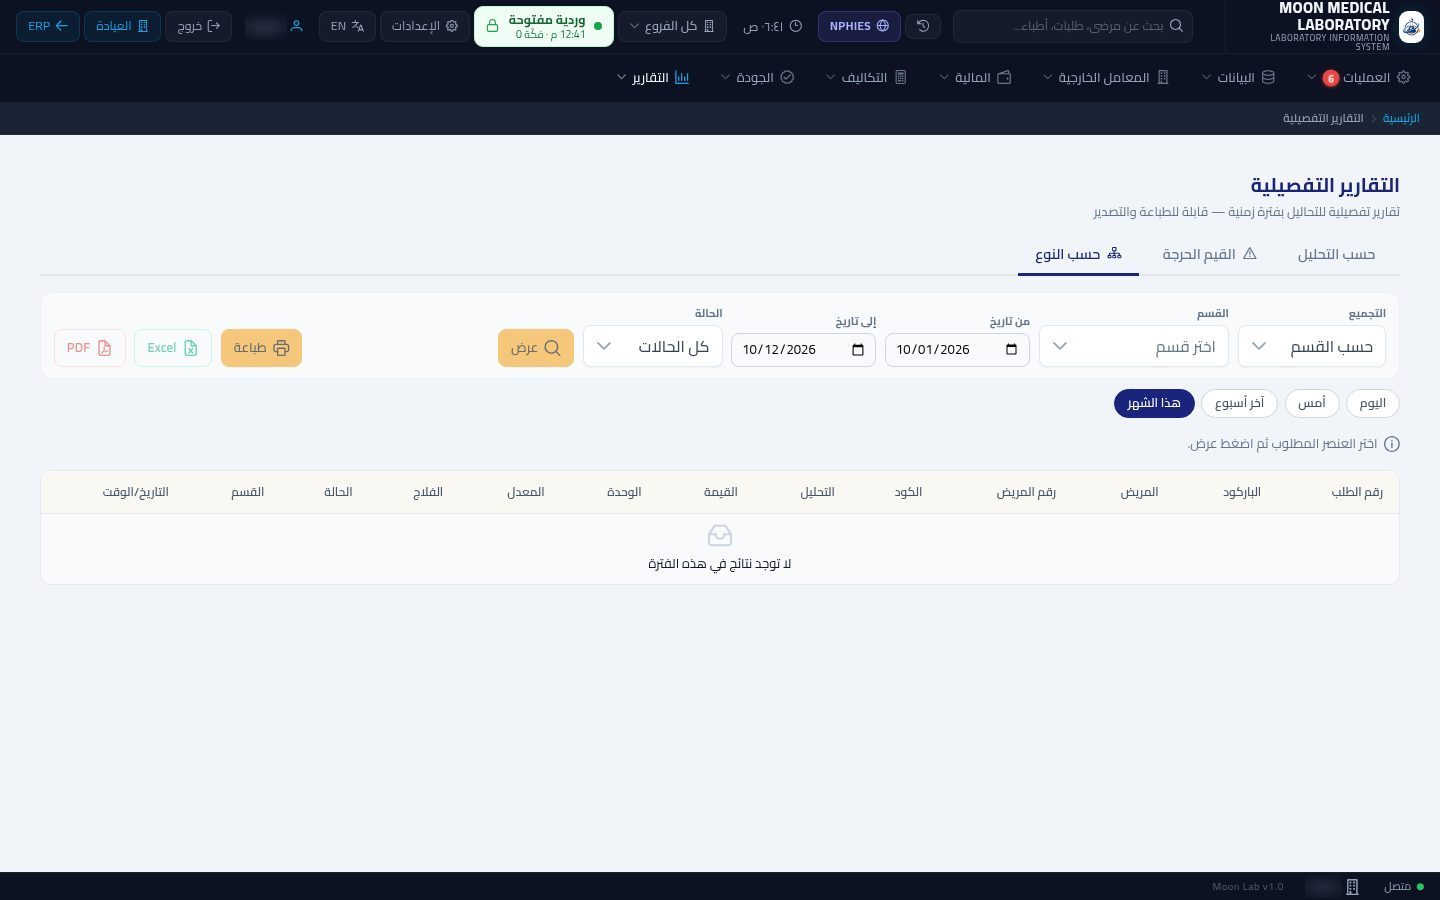The width and height of the screenshot is (1440, 900).
Task: Open calendar picker in من تاريخ field
Action: (1011, 349)
